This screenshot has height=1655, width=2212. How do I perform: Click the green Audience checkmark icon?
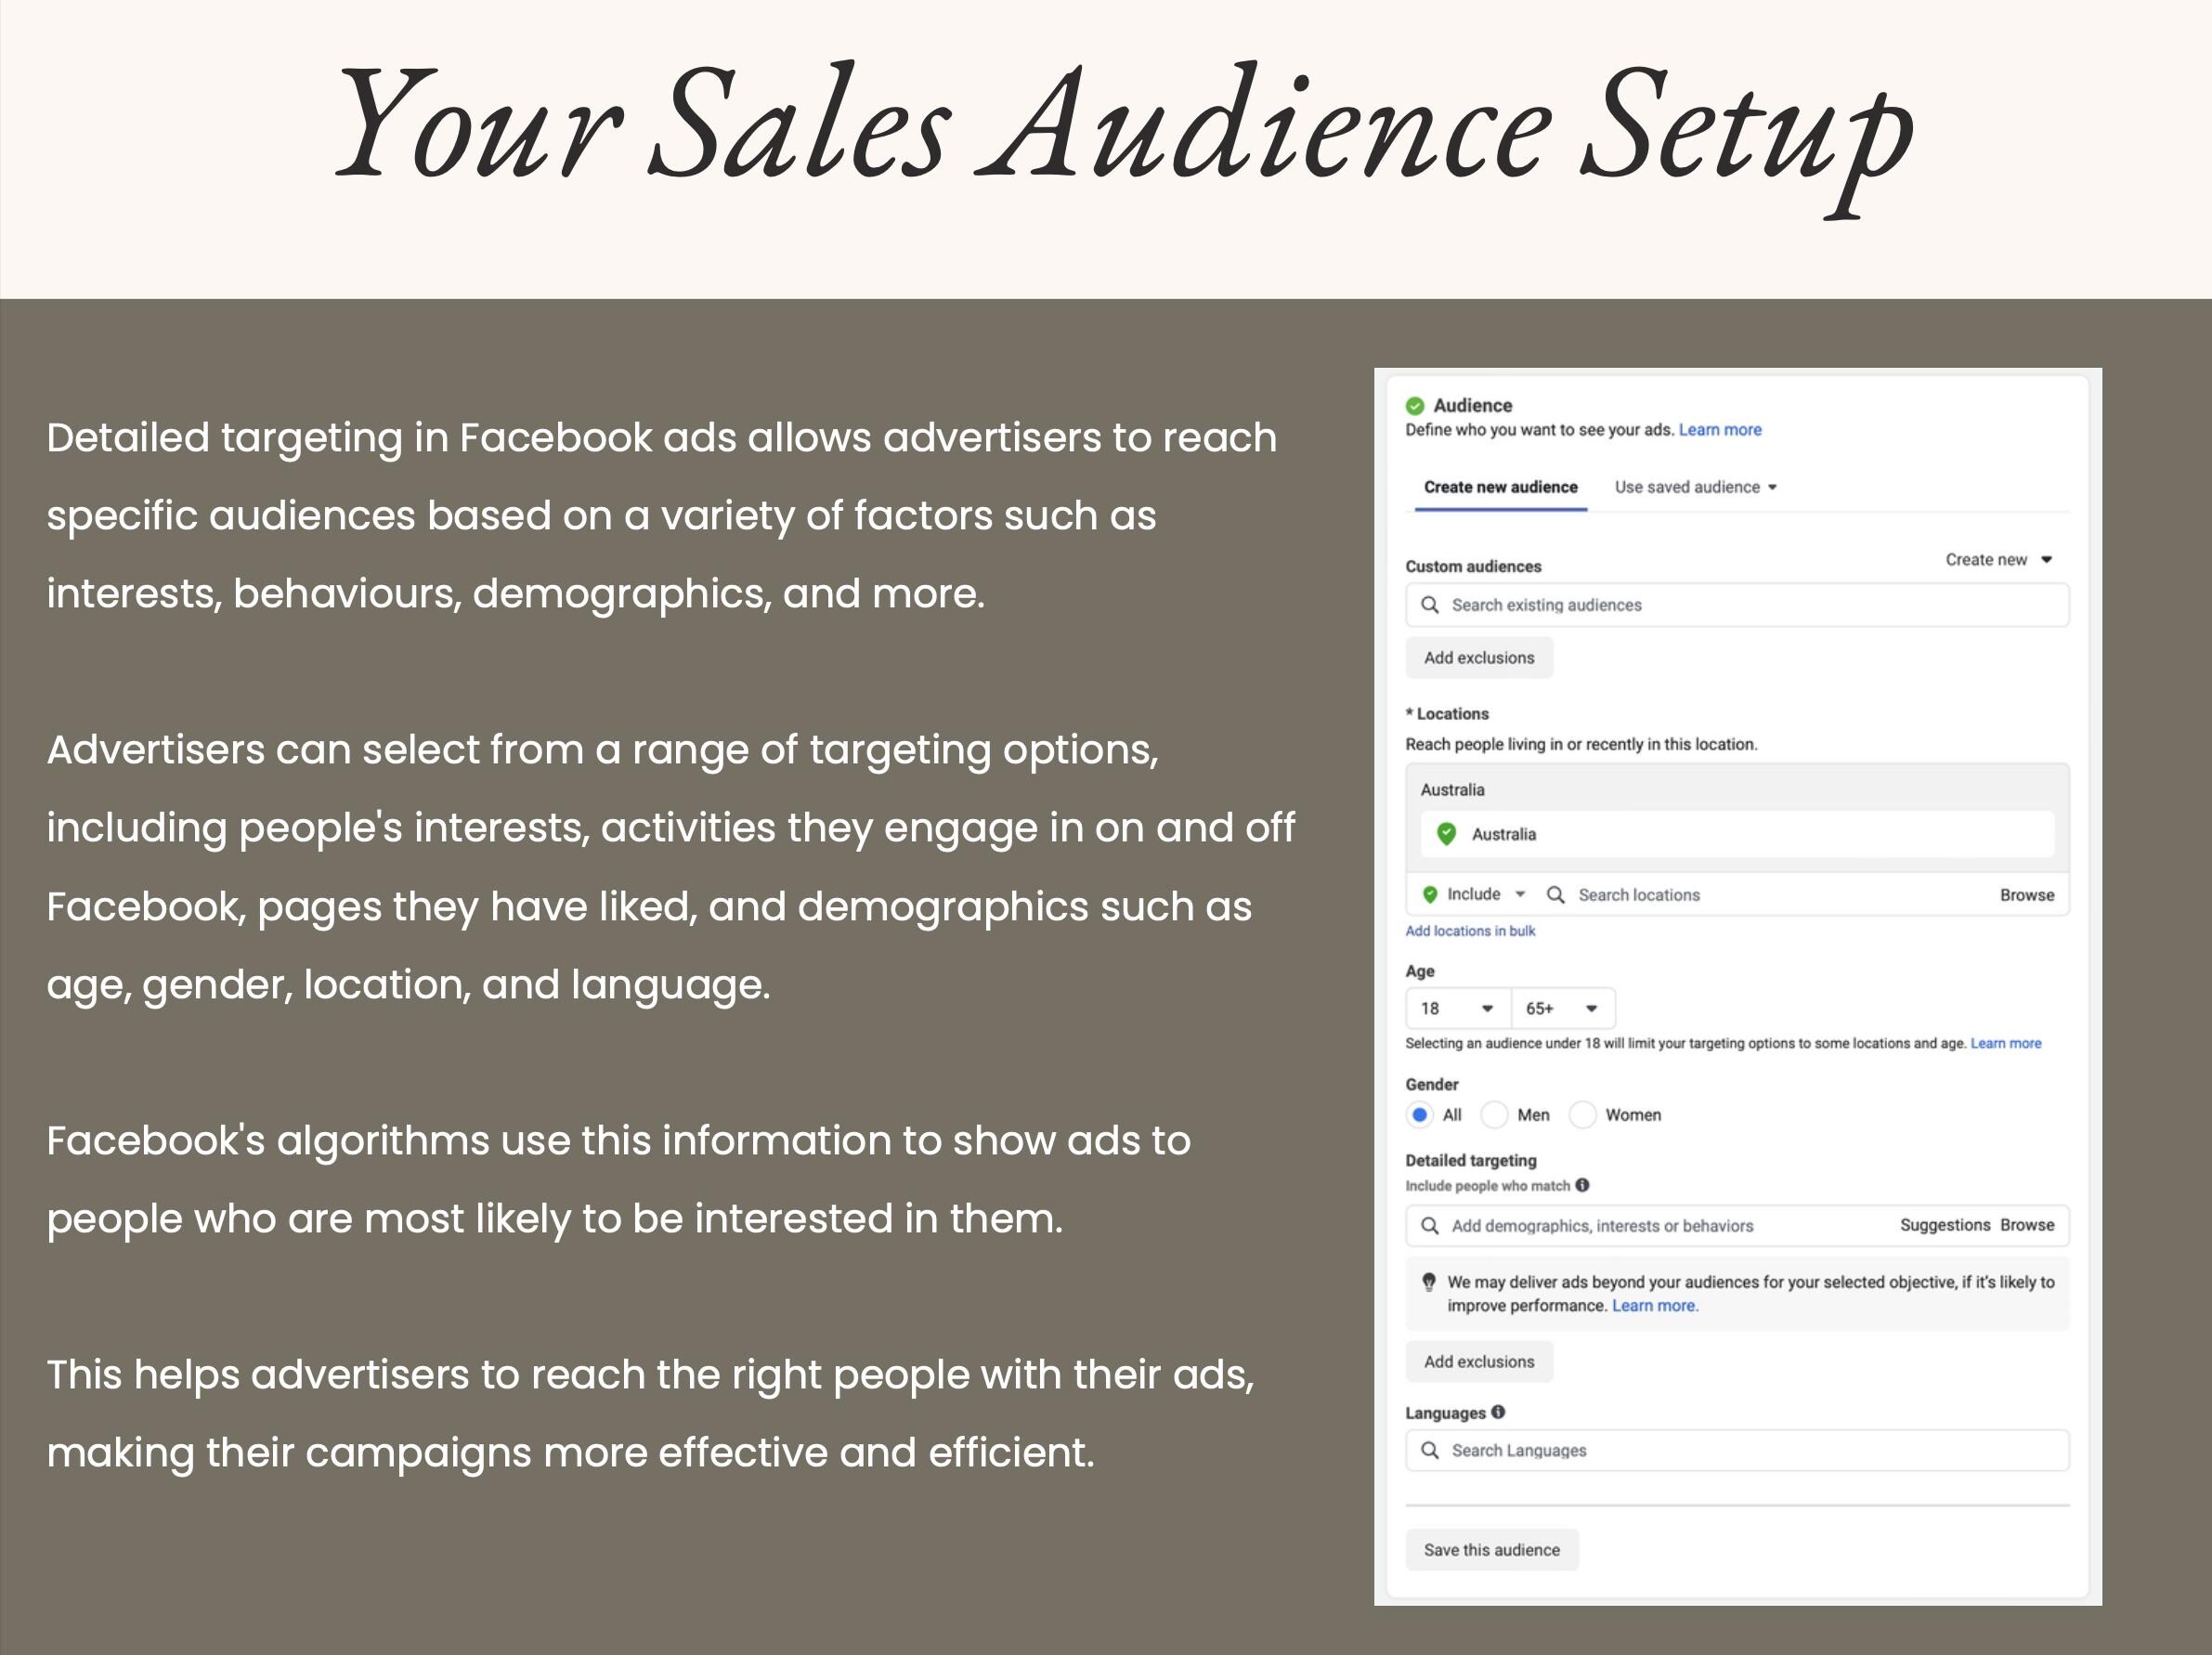tap(1414, 405)
